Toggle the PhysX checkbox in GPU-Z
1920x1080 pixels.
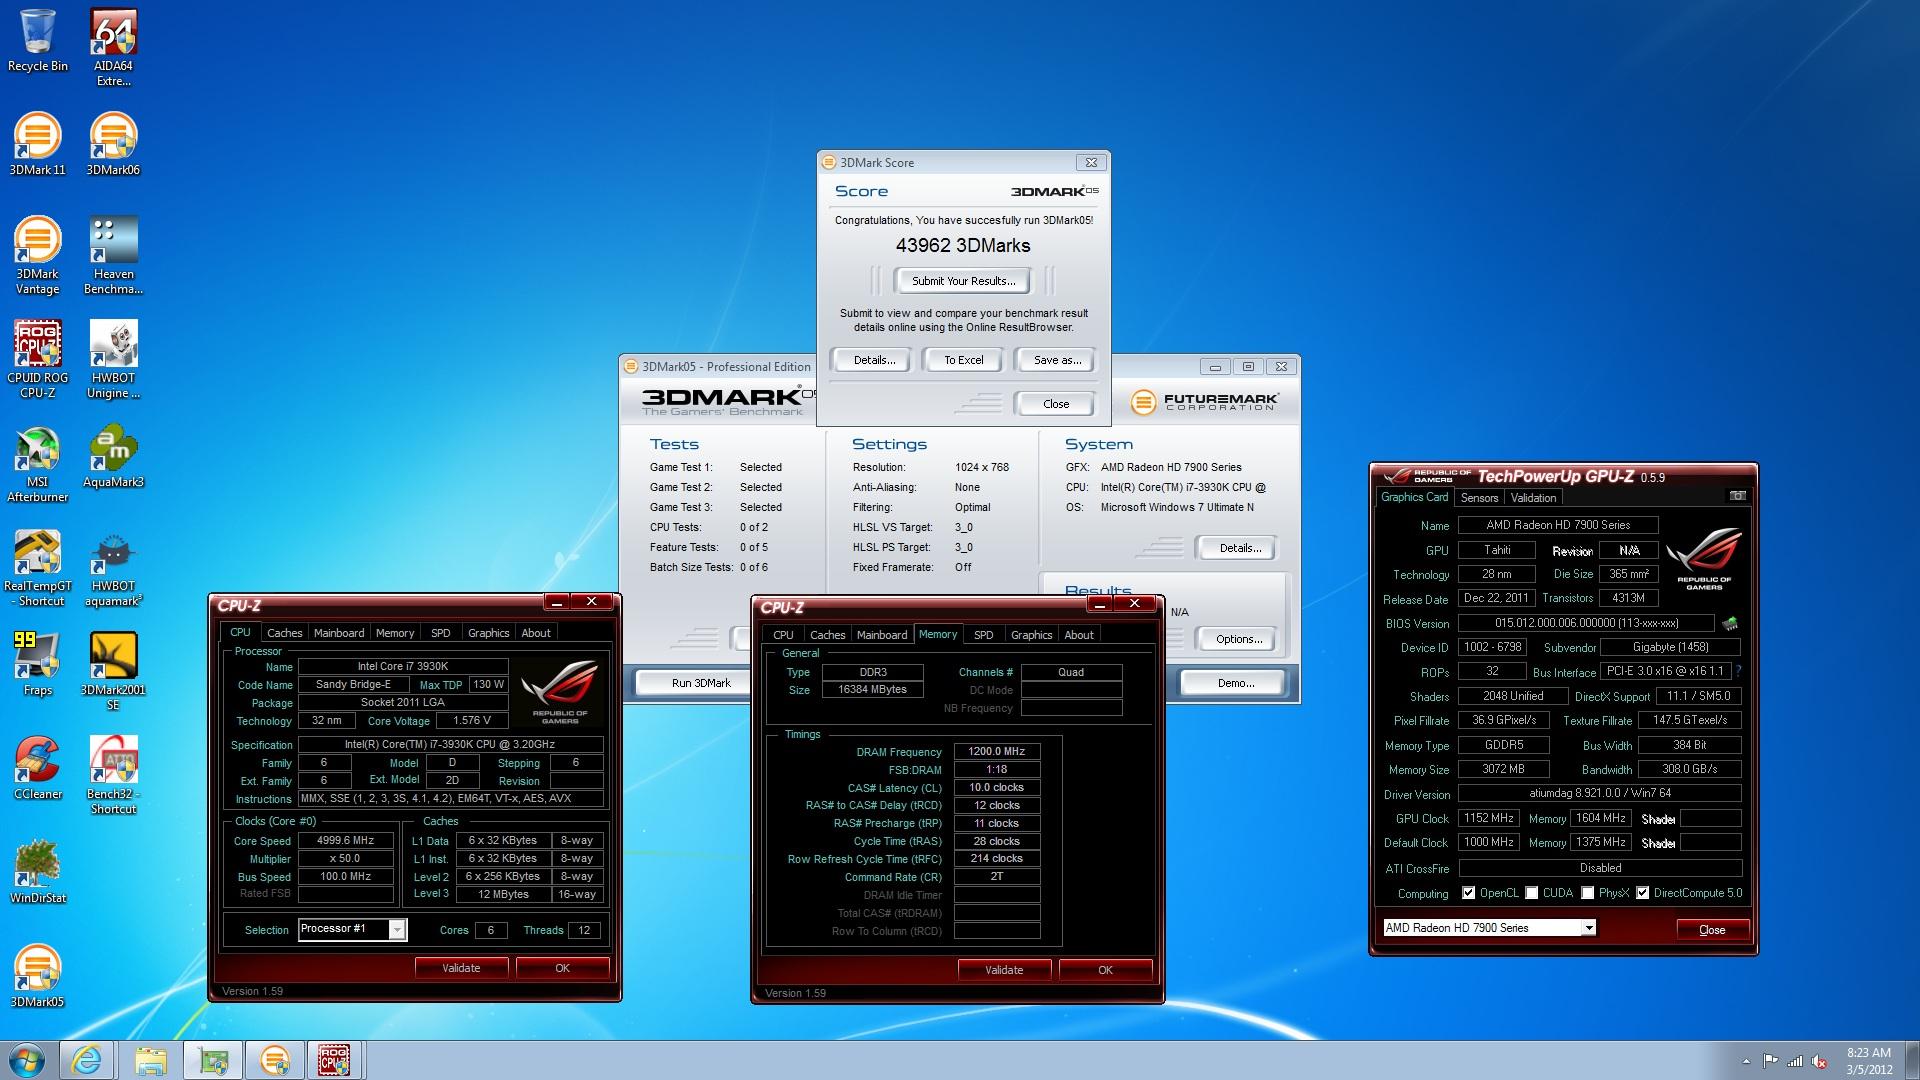[1587, 893]
